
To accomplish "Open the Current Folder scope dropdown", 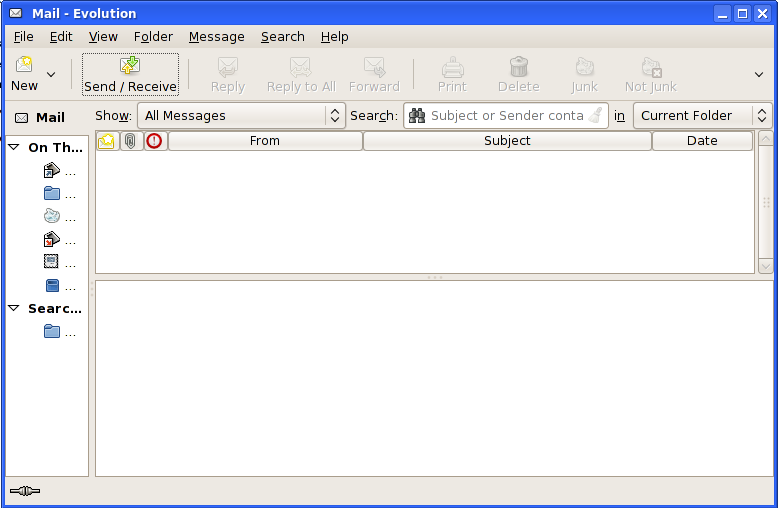I will [x=703, y=116].
